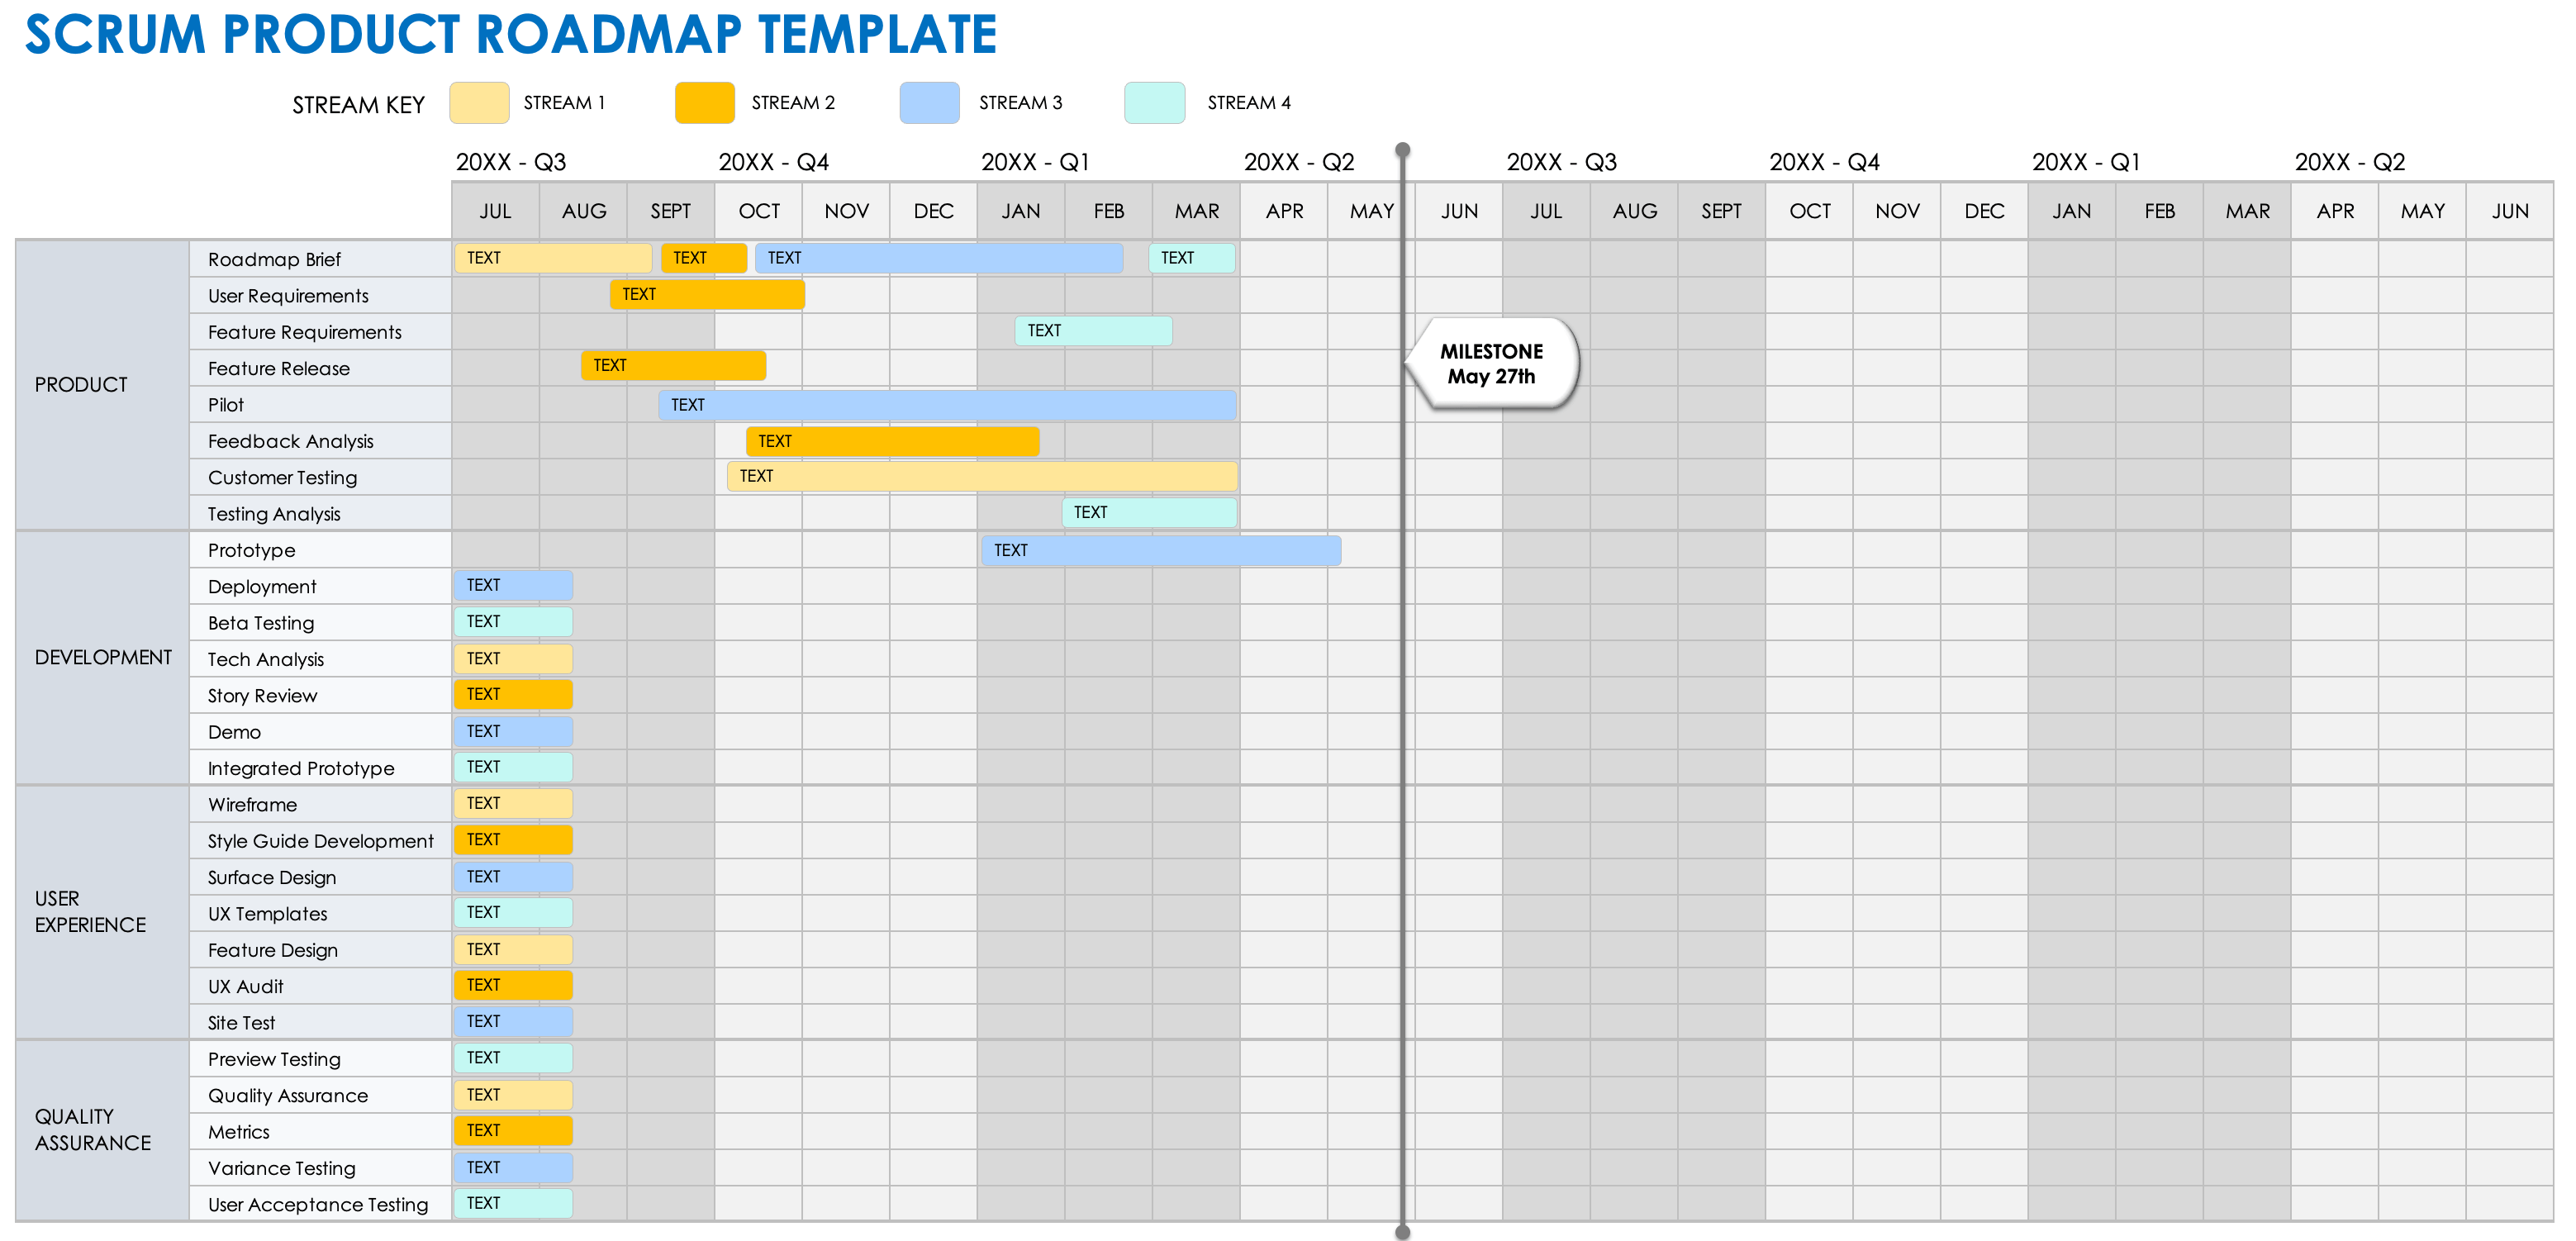Click the first 20XX - Q3 quarter header
Screen dimensions: 2576x1241
coord(511,162)
